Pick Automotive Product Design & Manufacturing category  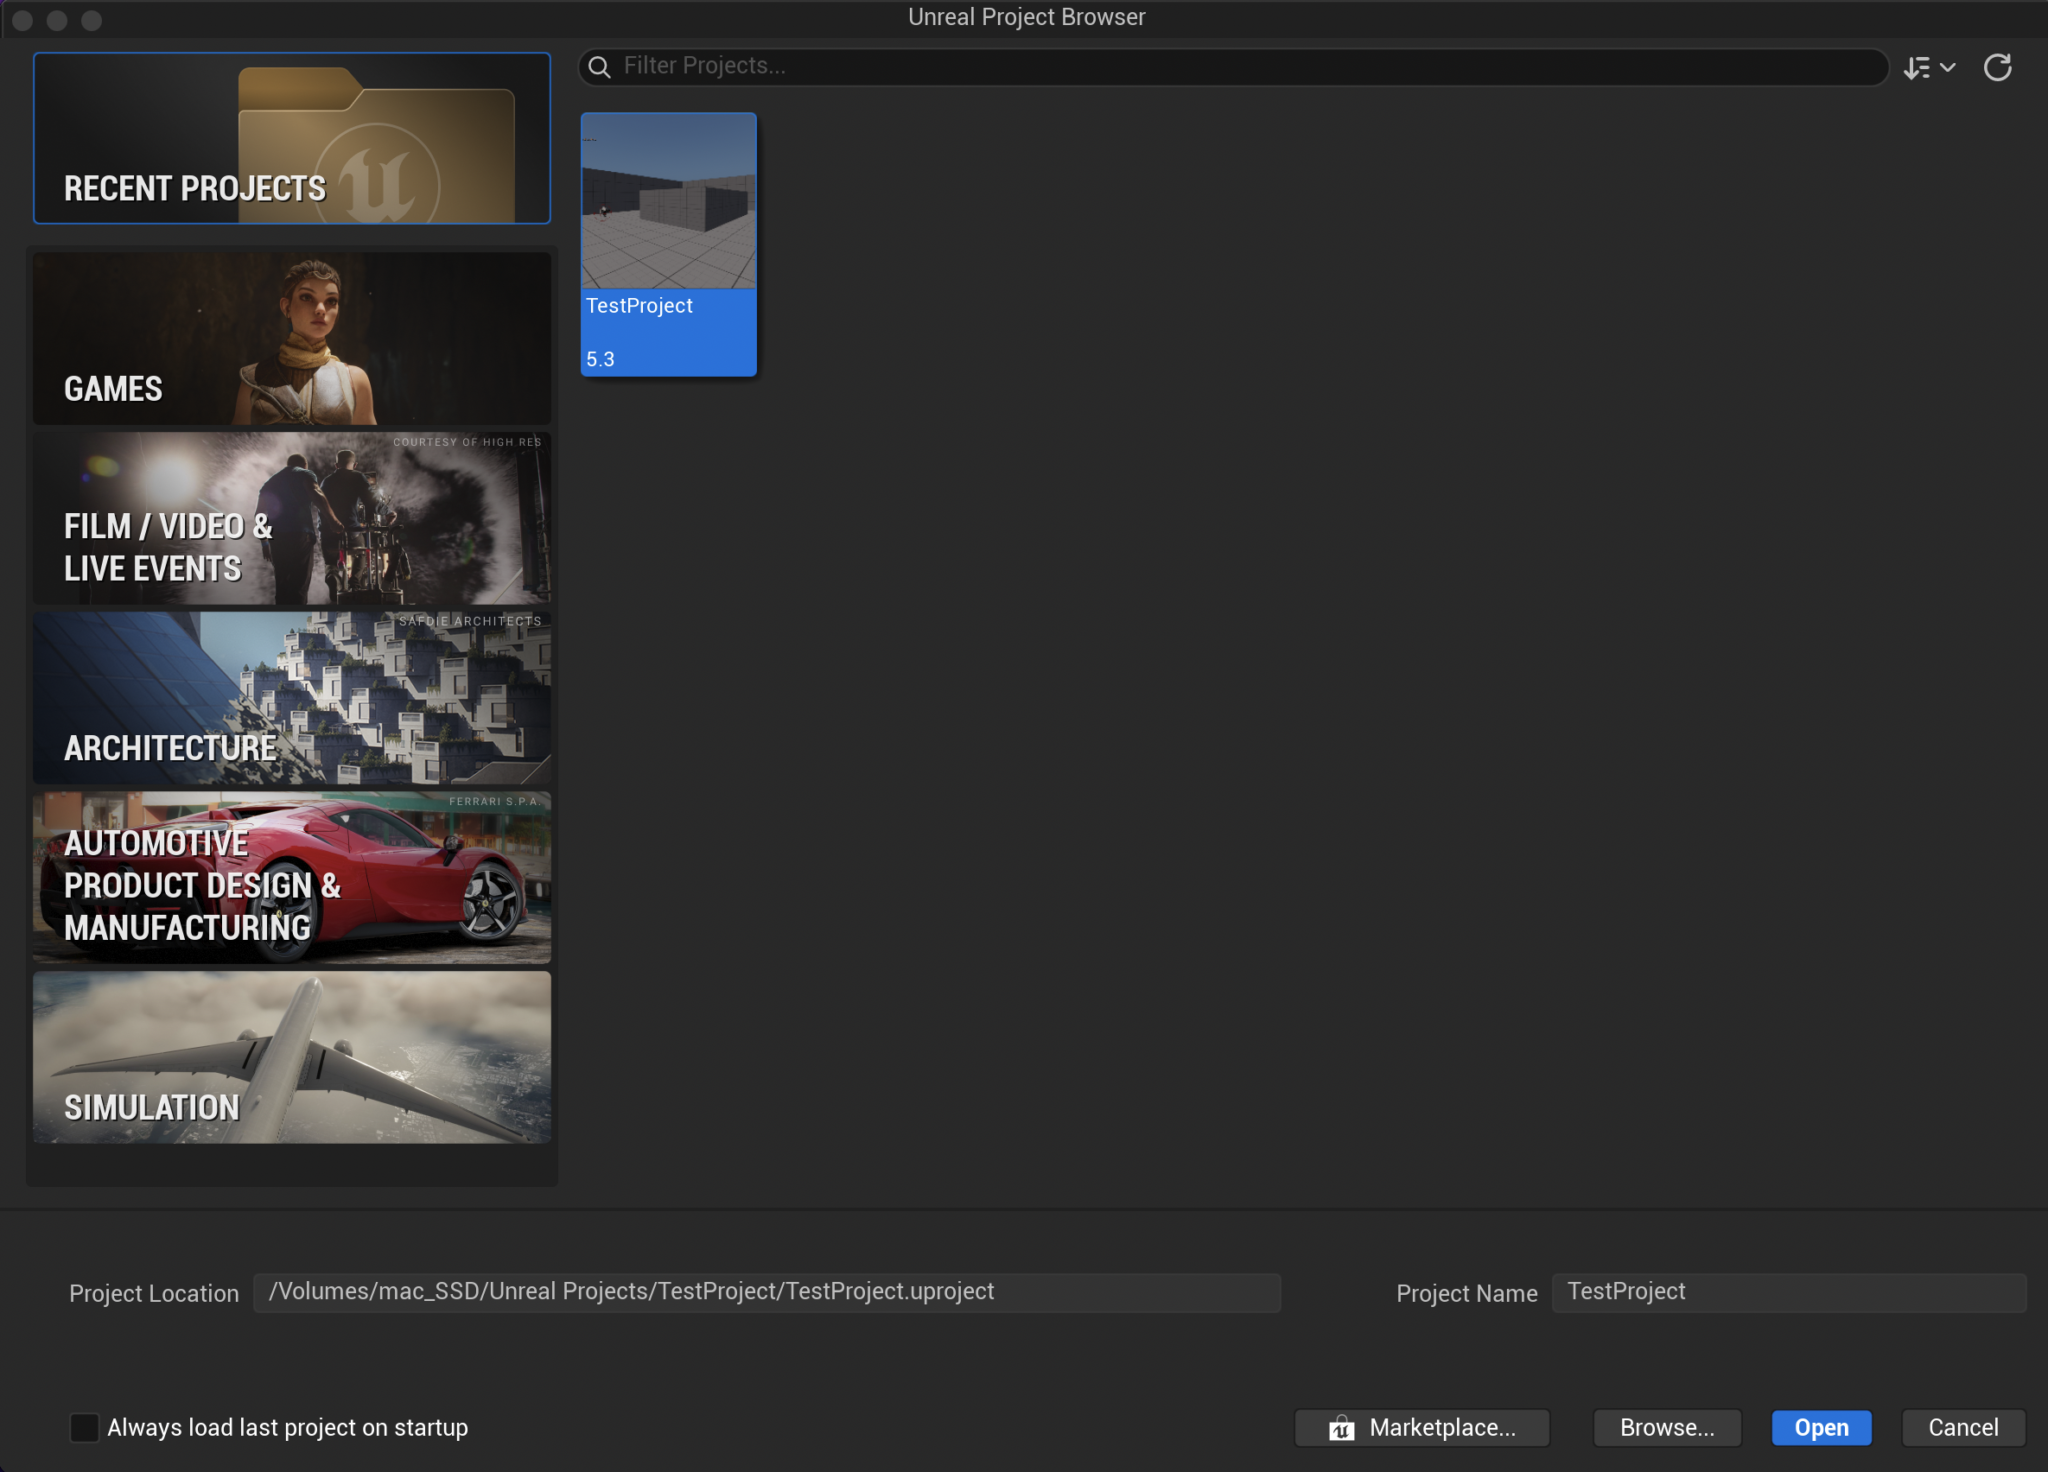(292, 878)
